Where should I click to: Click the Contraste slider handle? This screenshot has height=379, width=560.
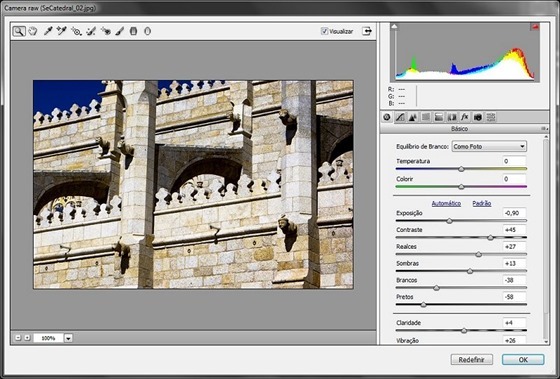tap(490, 238)
